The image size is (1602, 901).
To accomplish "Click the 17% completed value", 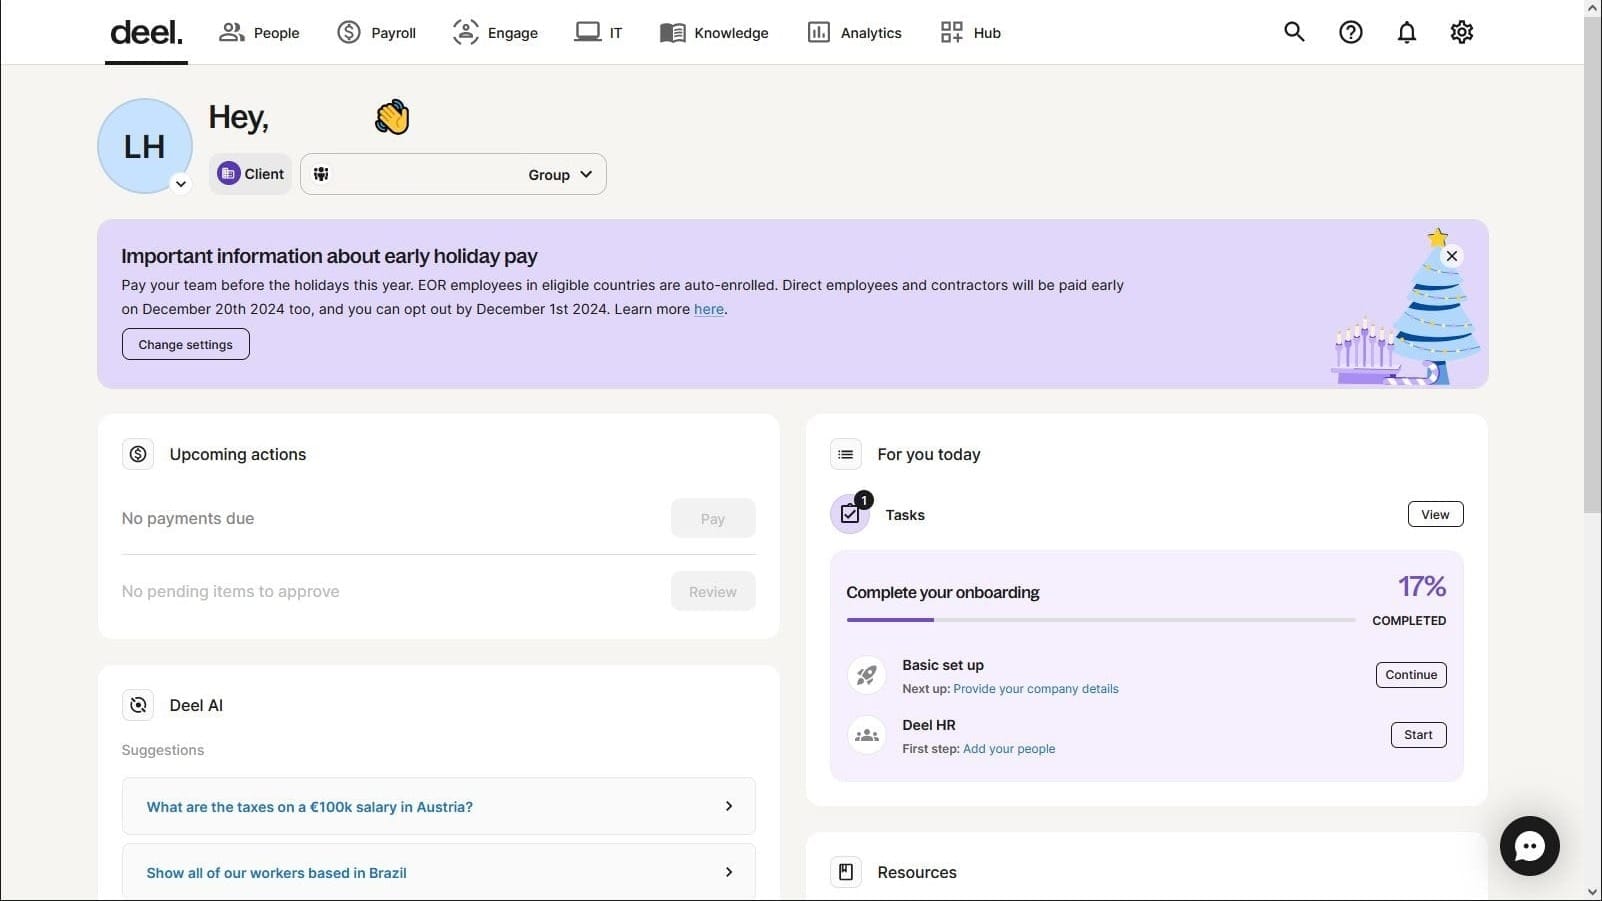I will pos(1422,586).
